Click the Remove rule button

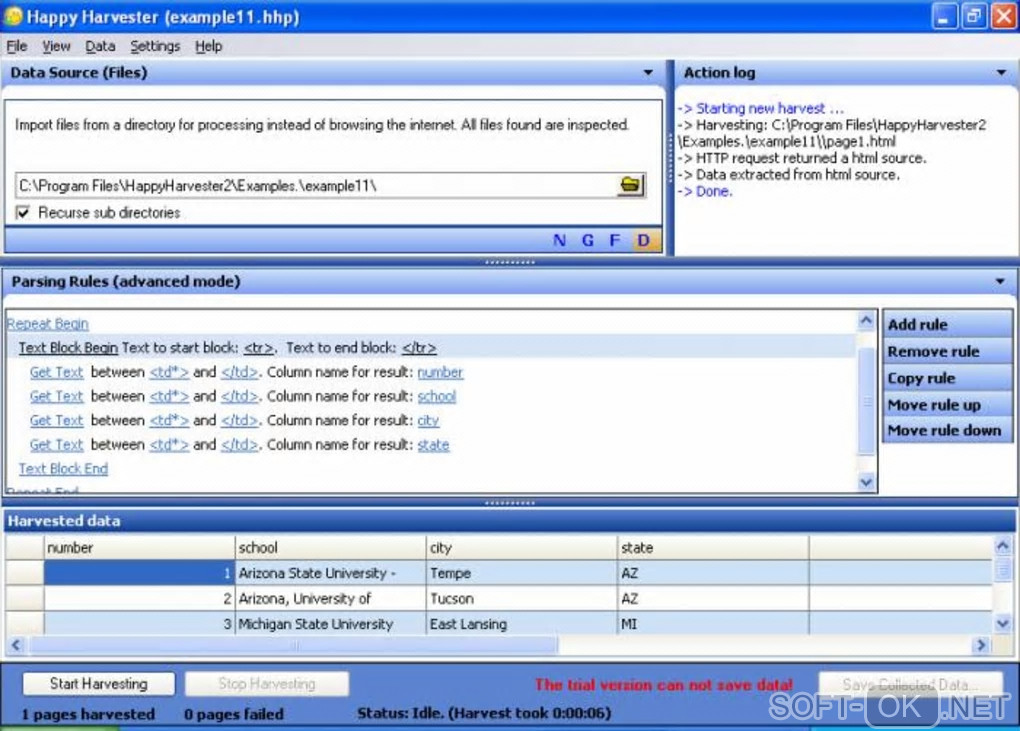946,351
